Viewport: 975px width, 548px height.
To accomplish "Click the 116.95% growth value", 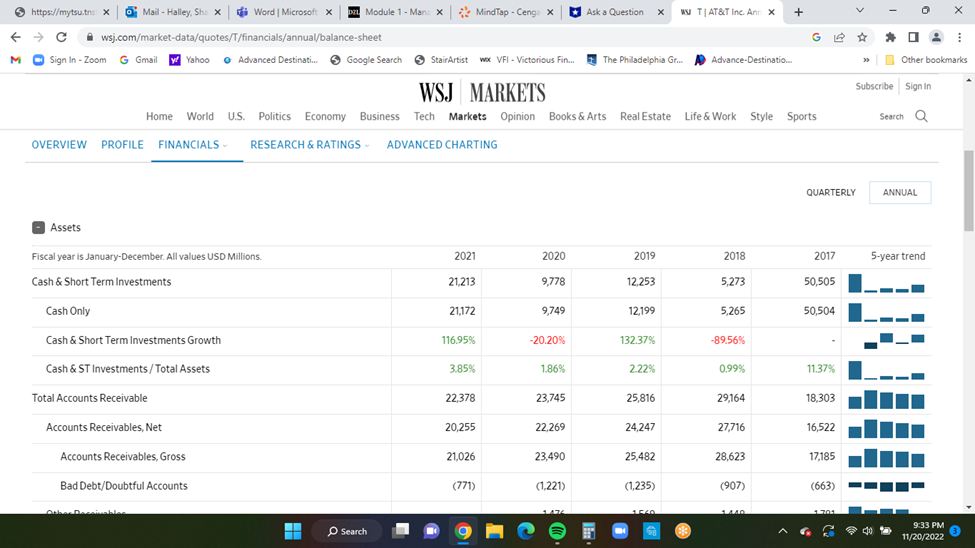I will tap(458, 340).
